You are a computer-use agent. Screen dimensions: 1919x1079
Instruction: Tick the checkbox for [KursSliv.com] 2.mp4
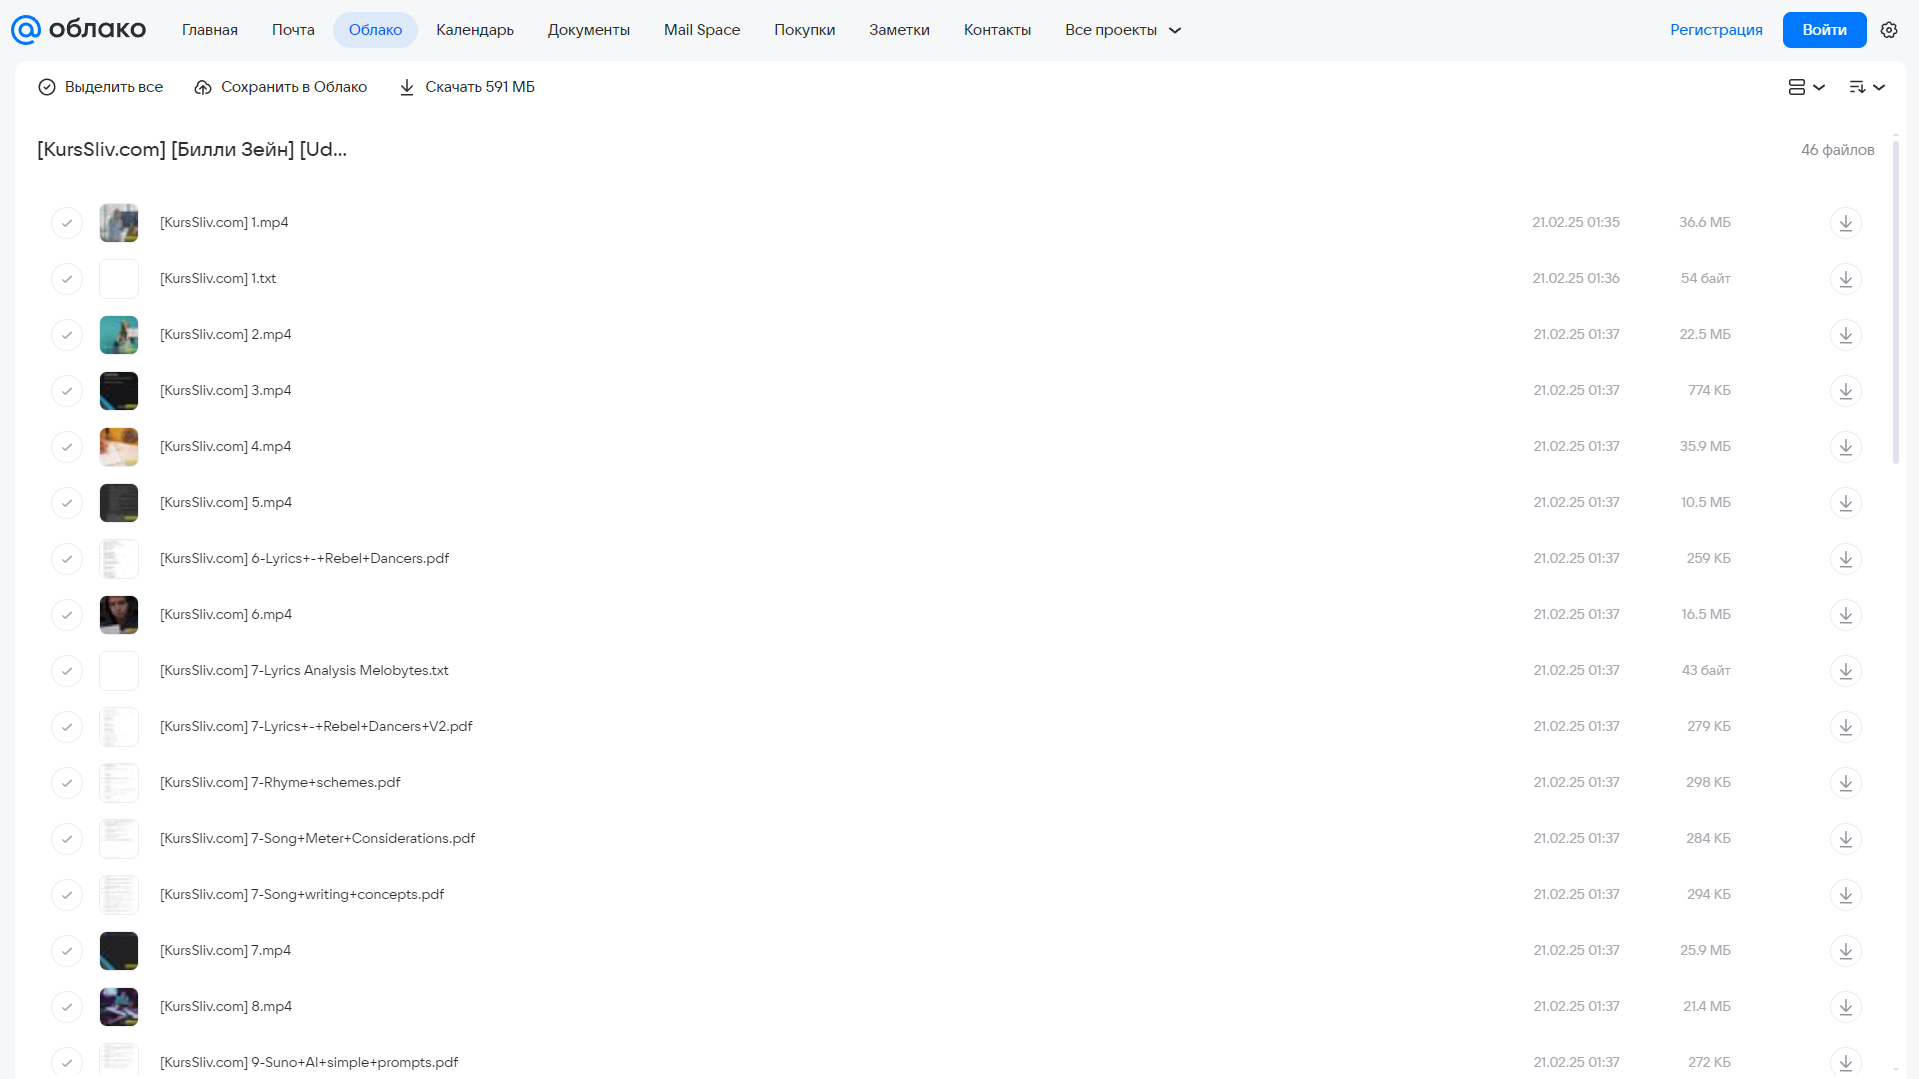click(67, 334)
